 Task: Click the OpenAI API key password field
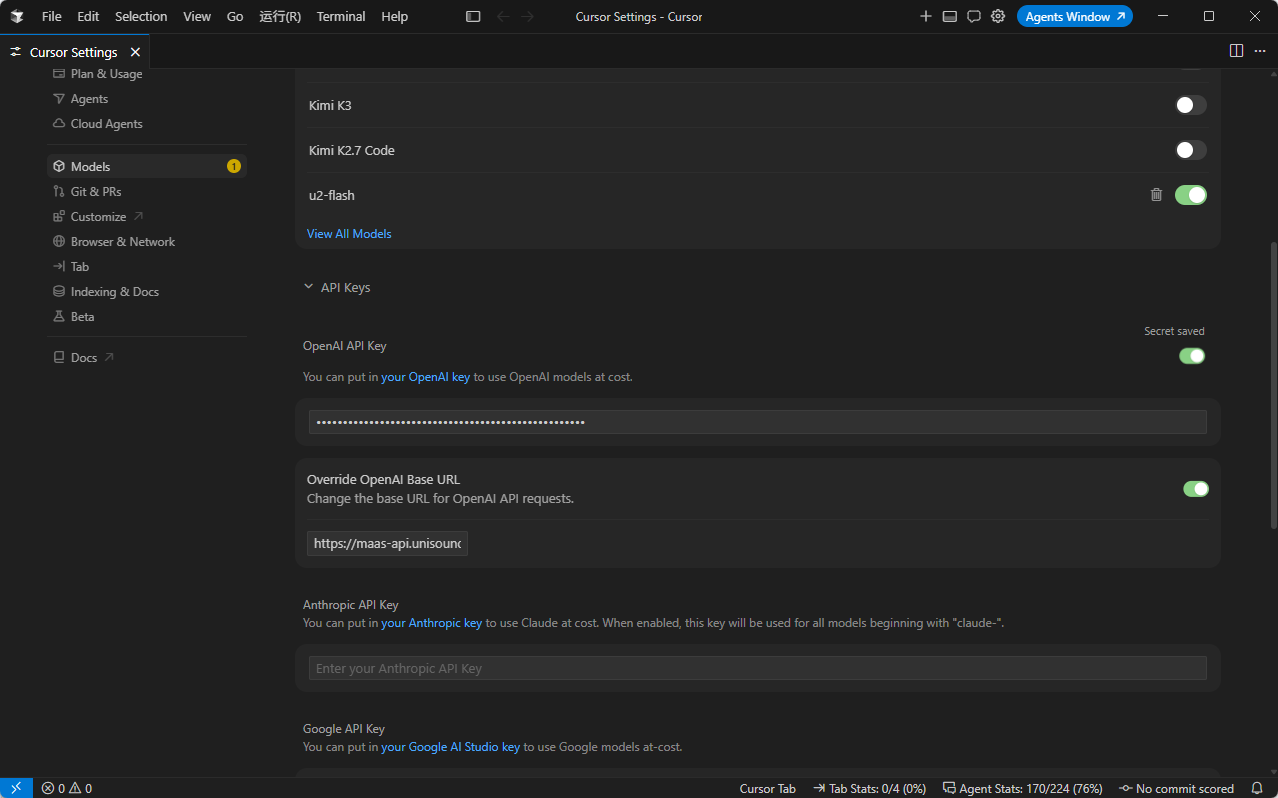point(758,422)
